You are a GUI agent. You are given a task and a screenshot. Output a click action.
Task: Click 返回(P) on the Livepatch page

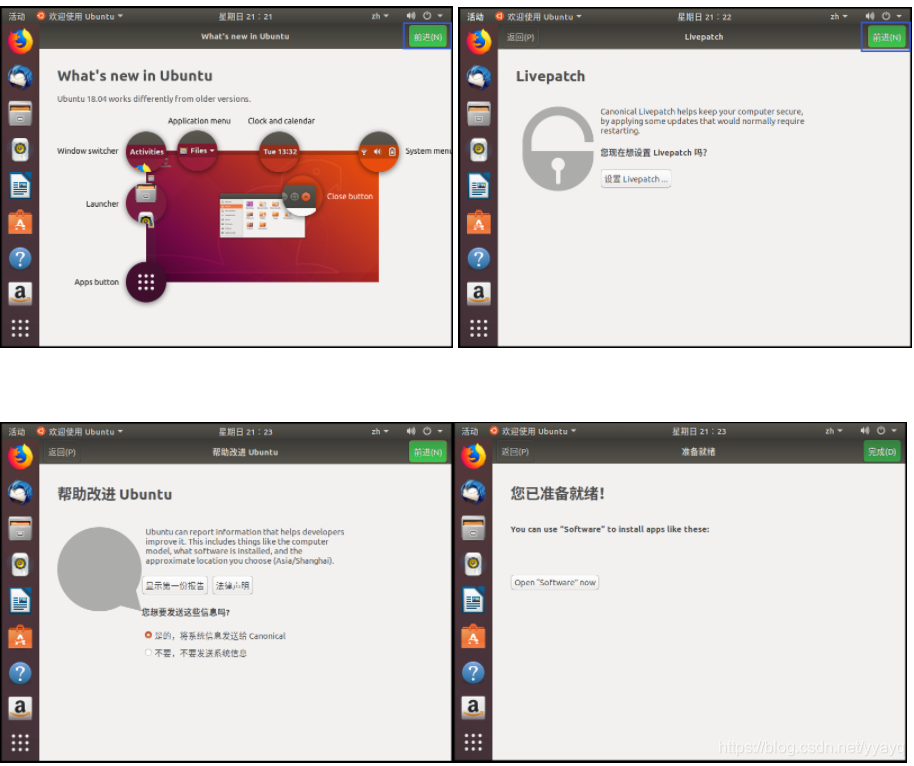[521, 37]
